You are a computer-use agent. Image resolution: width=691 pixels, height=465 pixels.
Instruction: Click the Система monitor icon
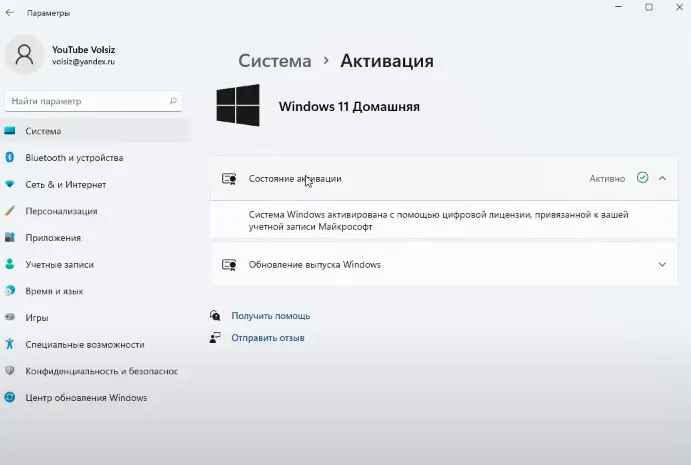coord(10,131)
